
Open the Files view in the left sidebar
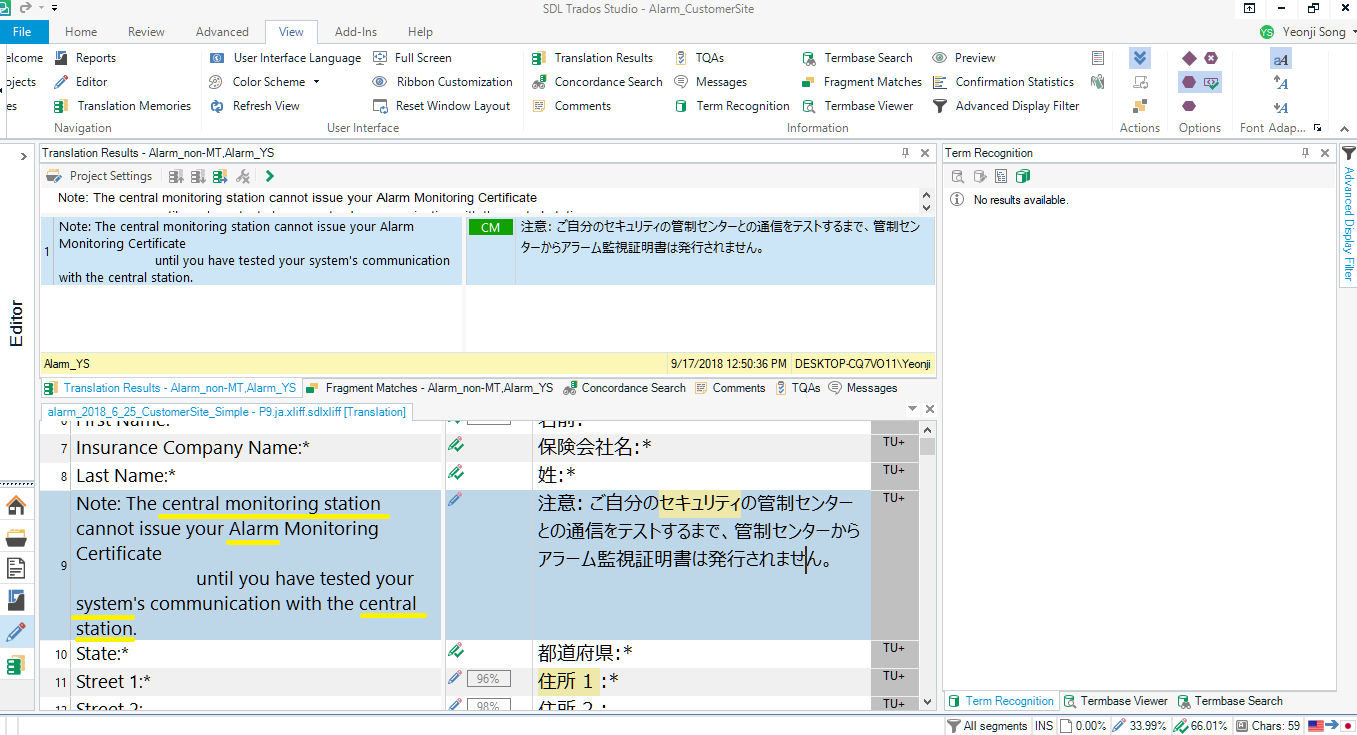click(x=16, y=569)
